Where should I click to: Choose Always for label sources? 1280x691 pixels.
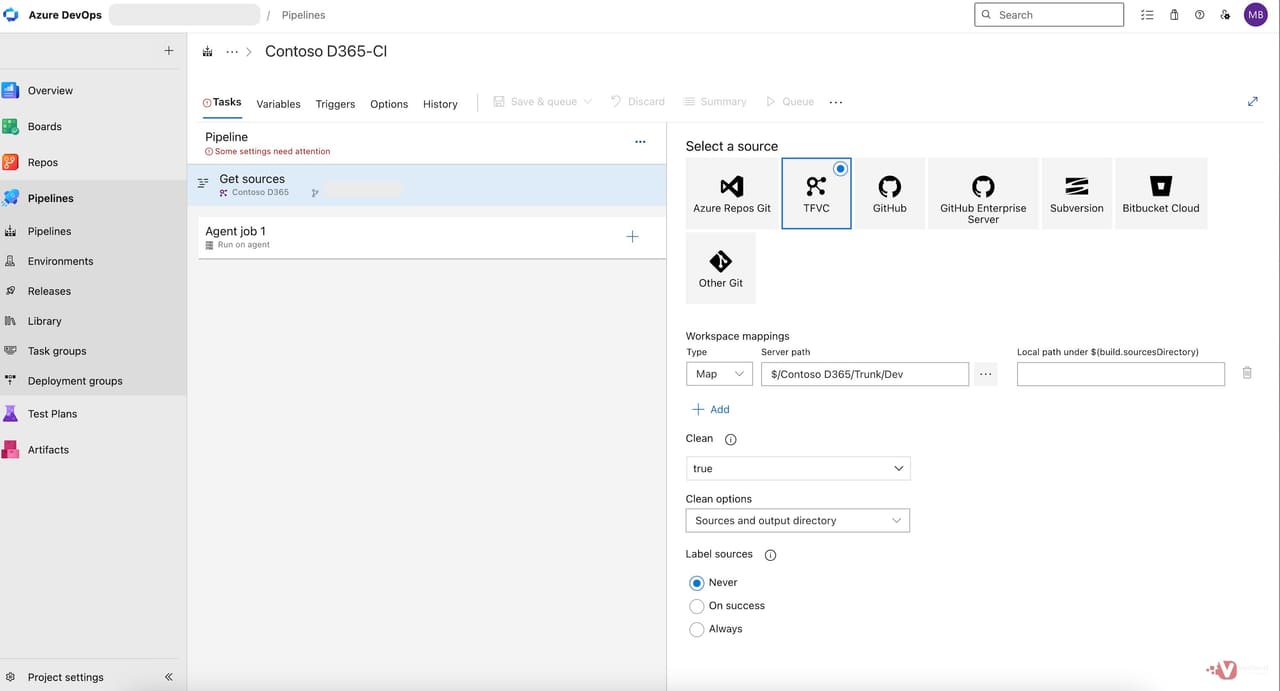tap(697, 629)
